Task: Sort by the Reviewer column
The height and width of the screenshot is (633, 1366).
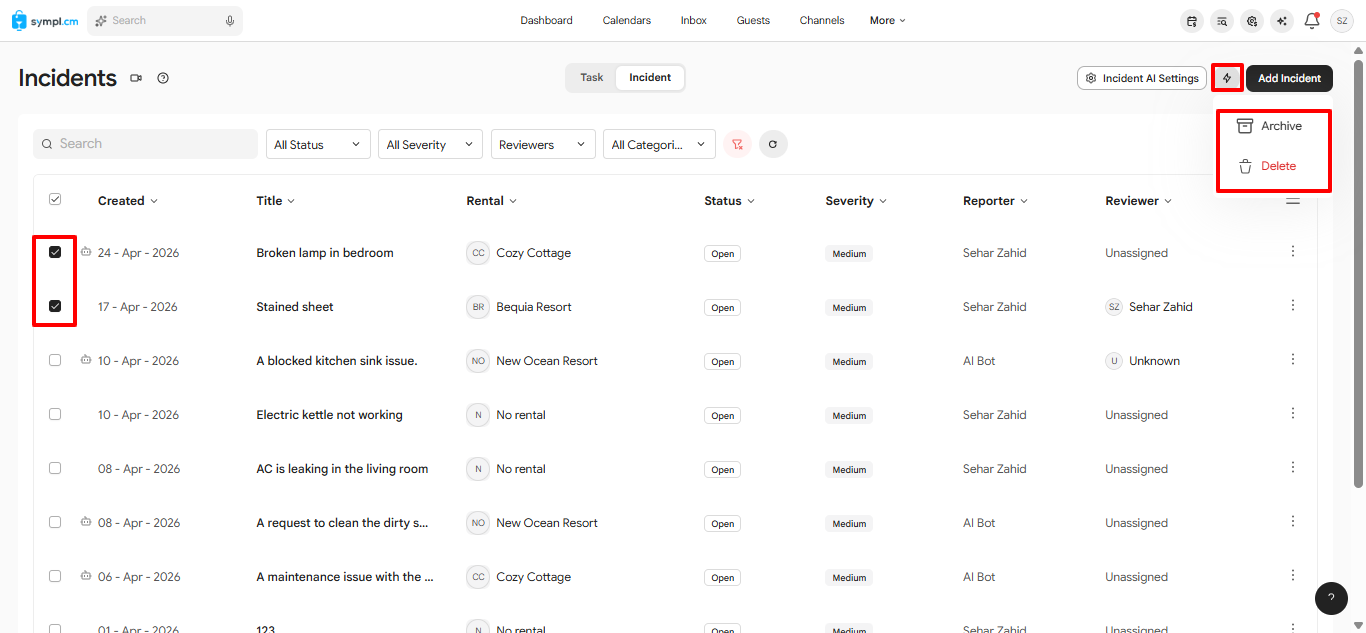Action: [x=1138, y=201]
